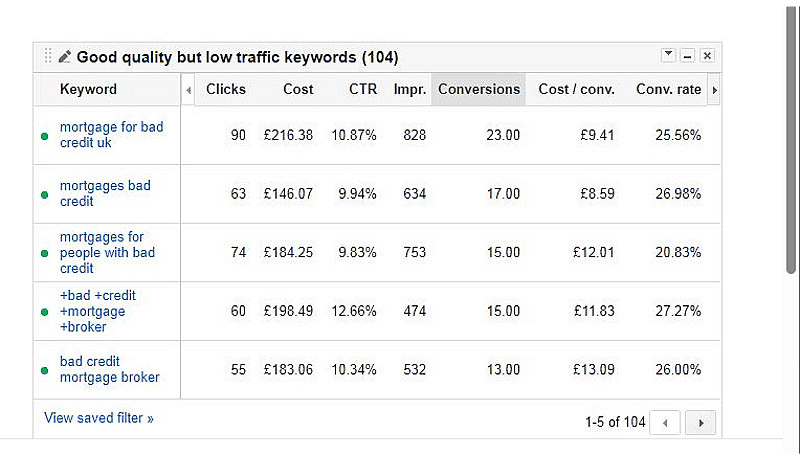Open the widget options dropdown arrow
This screenshot has height=460, width=800.
click(669, 55)
